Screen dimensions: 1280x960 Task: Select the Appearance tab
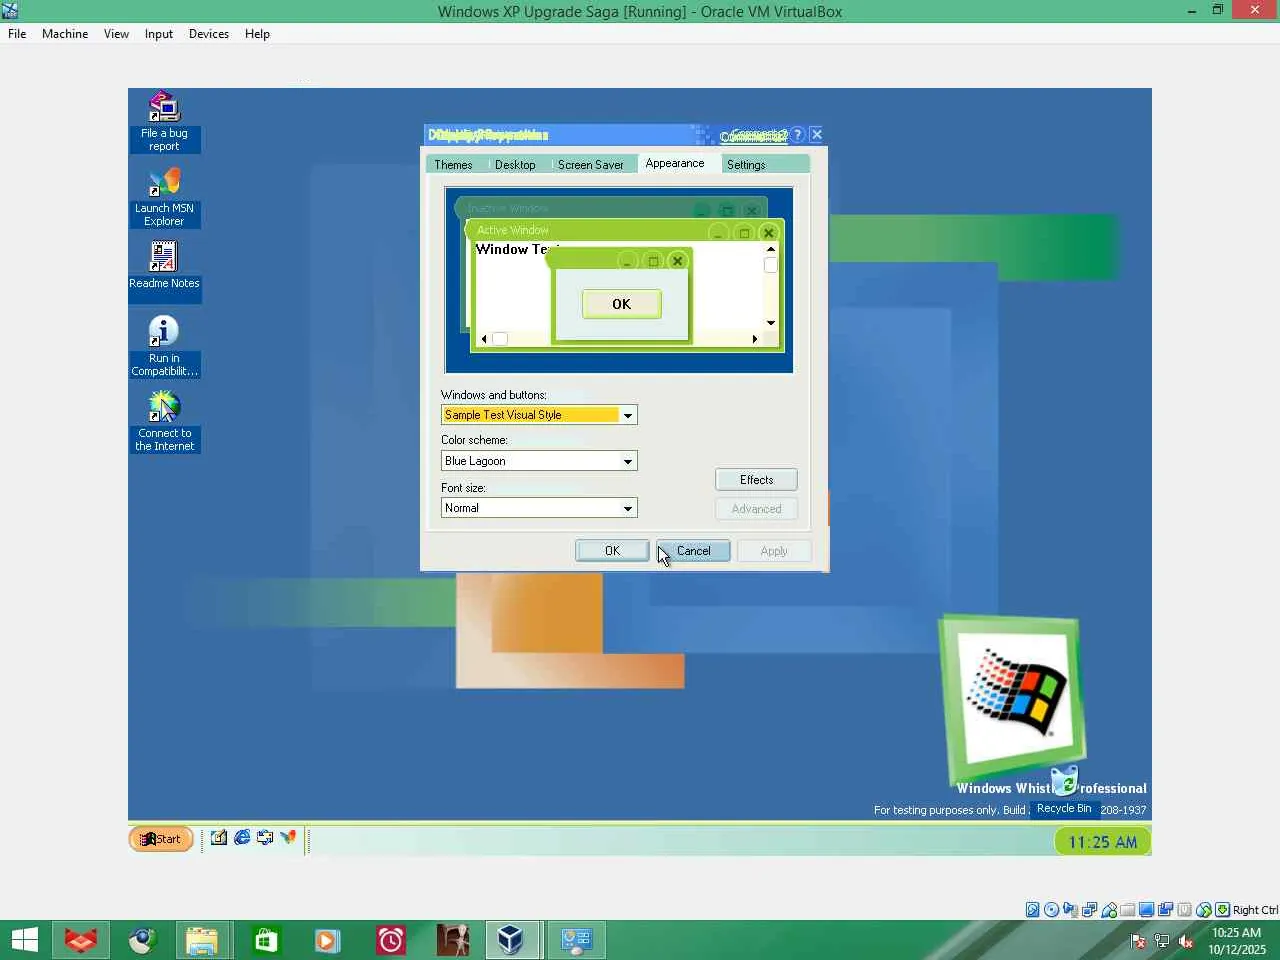675,163
